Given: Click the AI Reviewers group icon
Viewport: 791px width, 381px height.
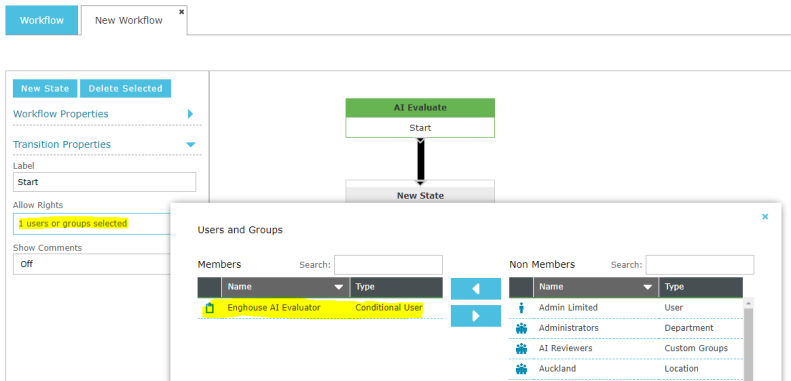Looking at the screenshot, I should click(x=521, y=349).
